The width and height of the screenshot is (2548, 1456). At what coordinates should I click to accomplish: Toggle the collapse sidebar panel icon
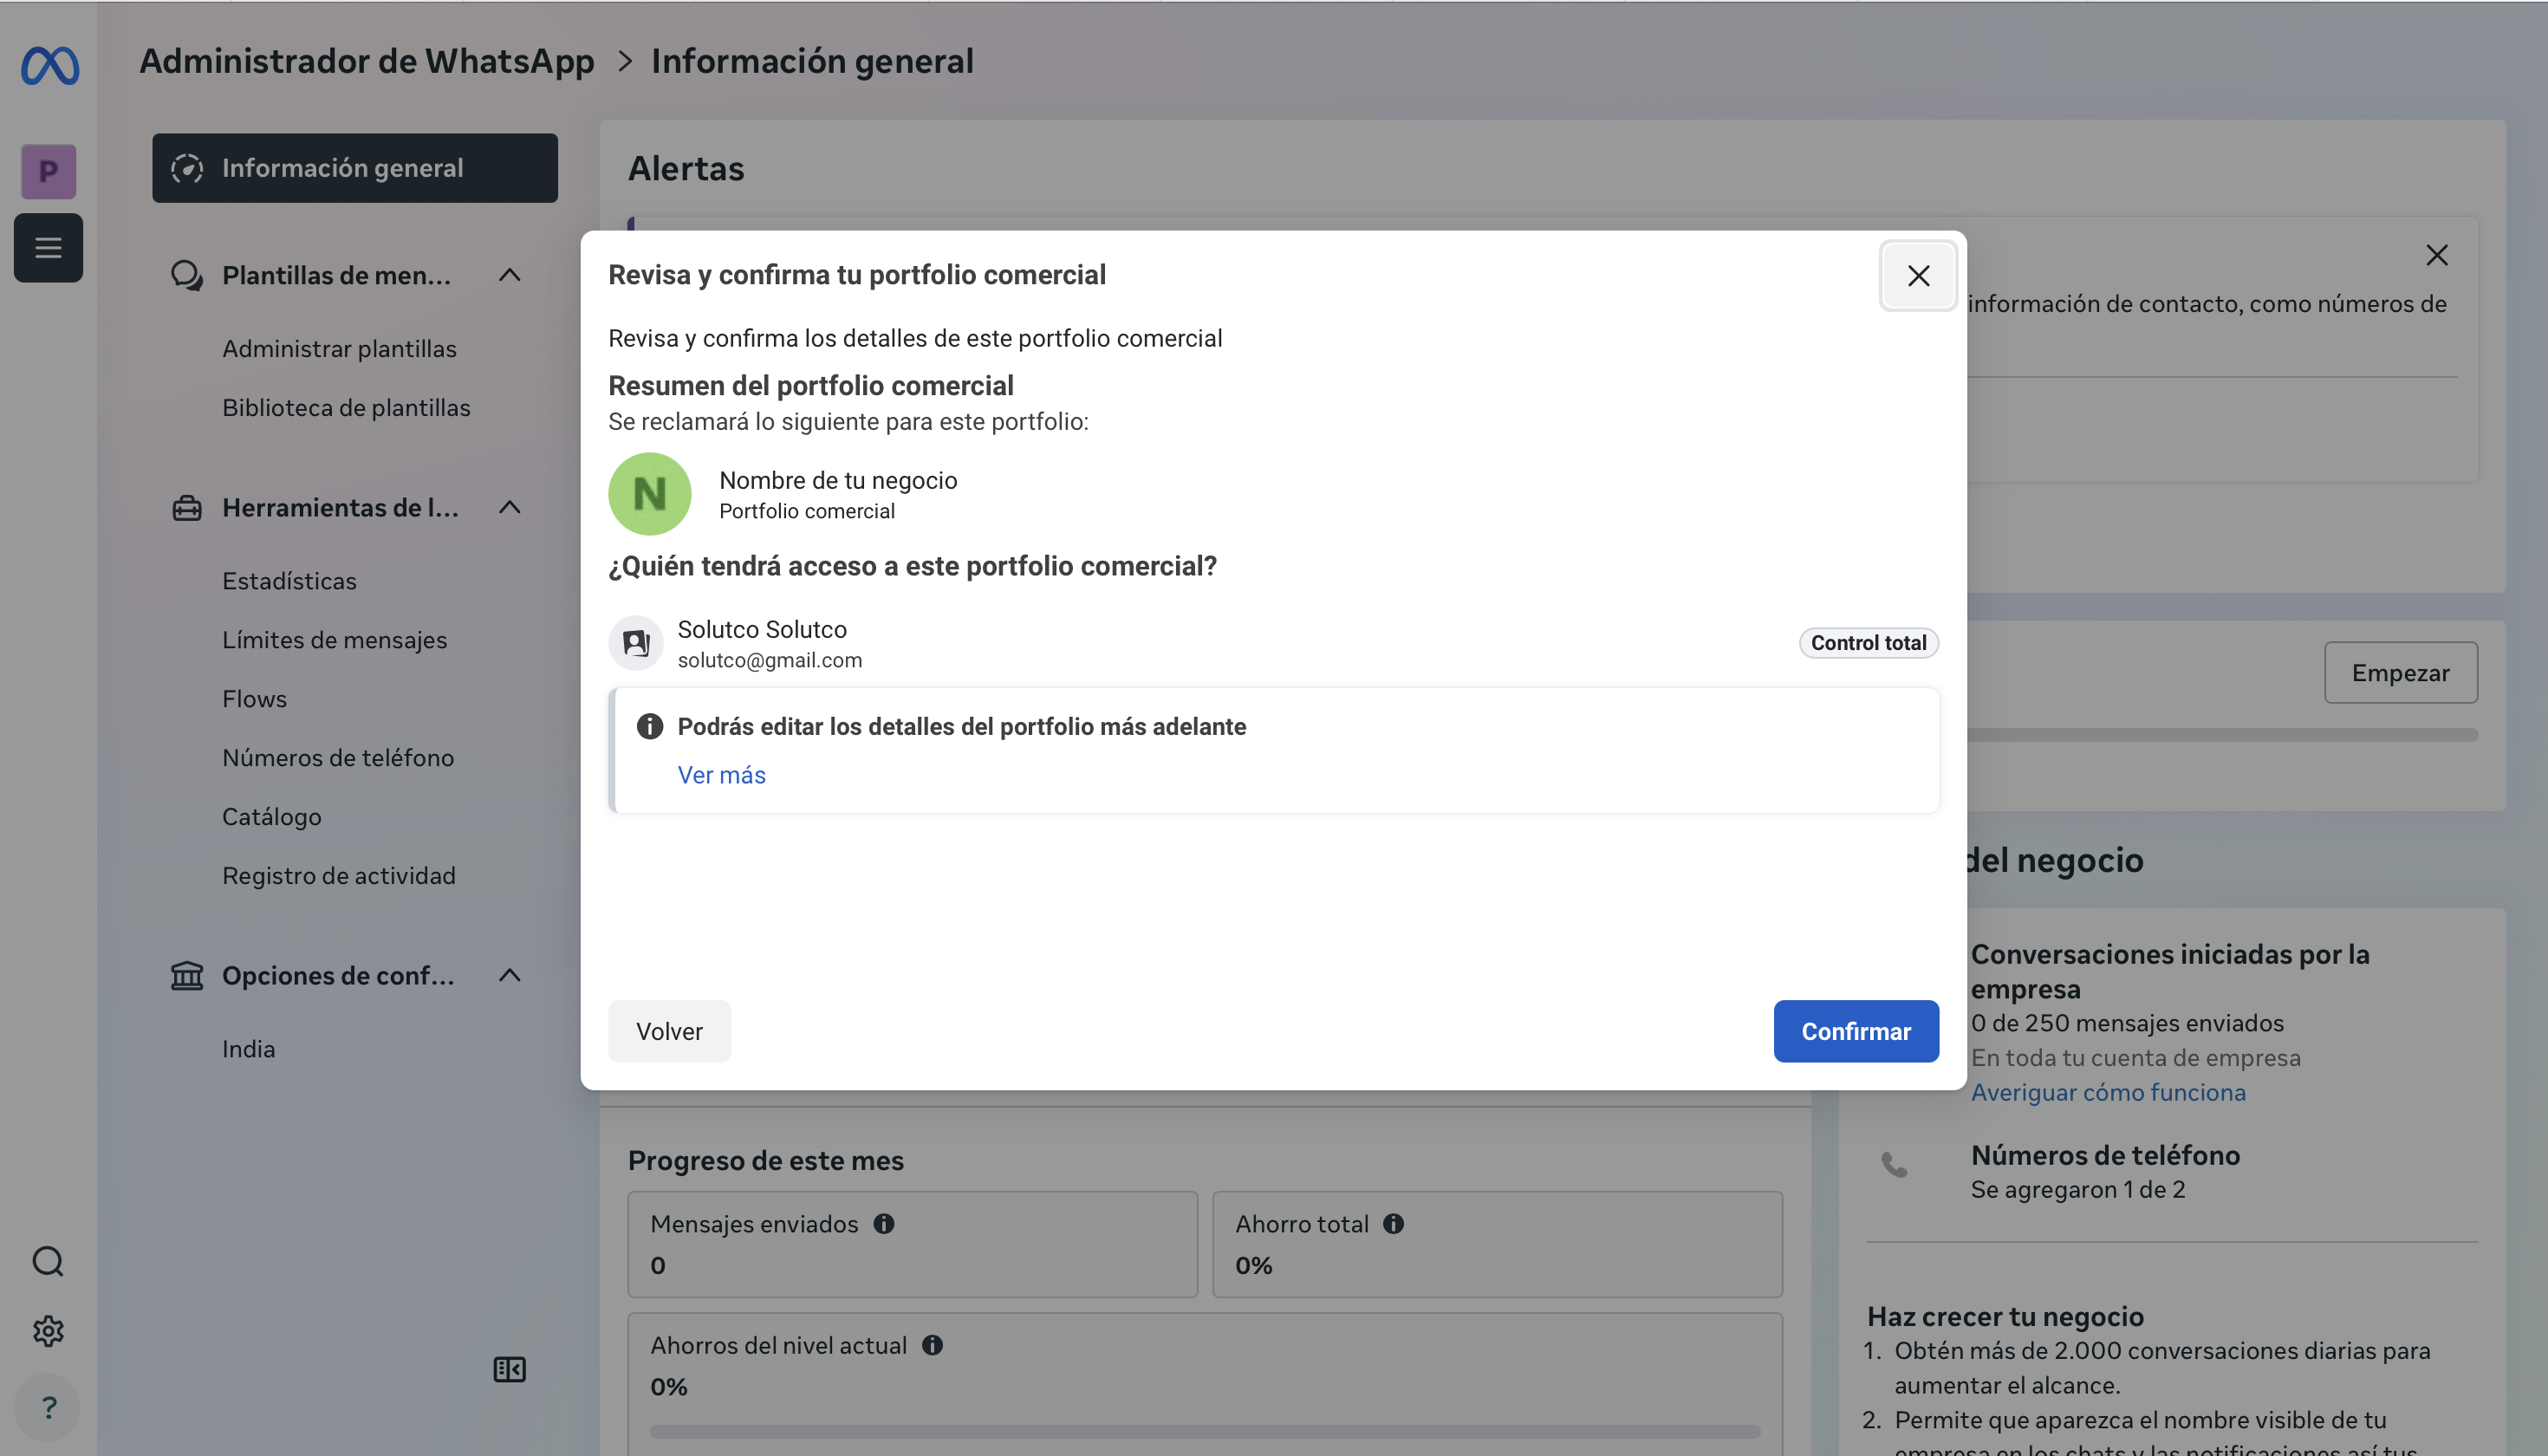(x=509, y=1369)
